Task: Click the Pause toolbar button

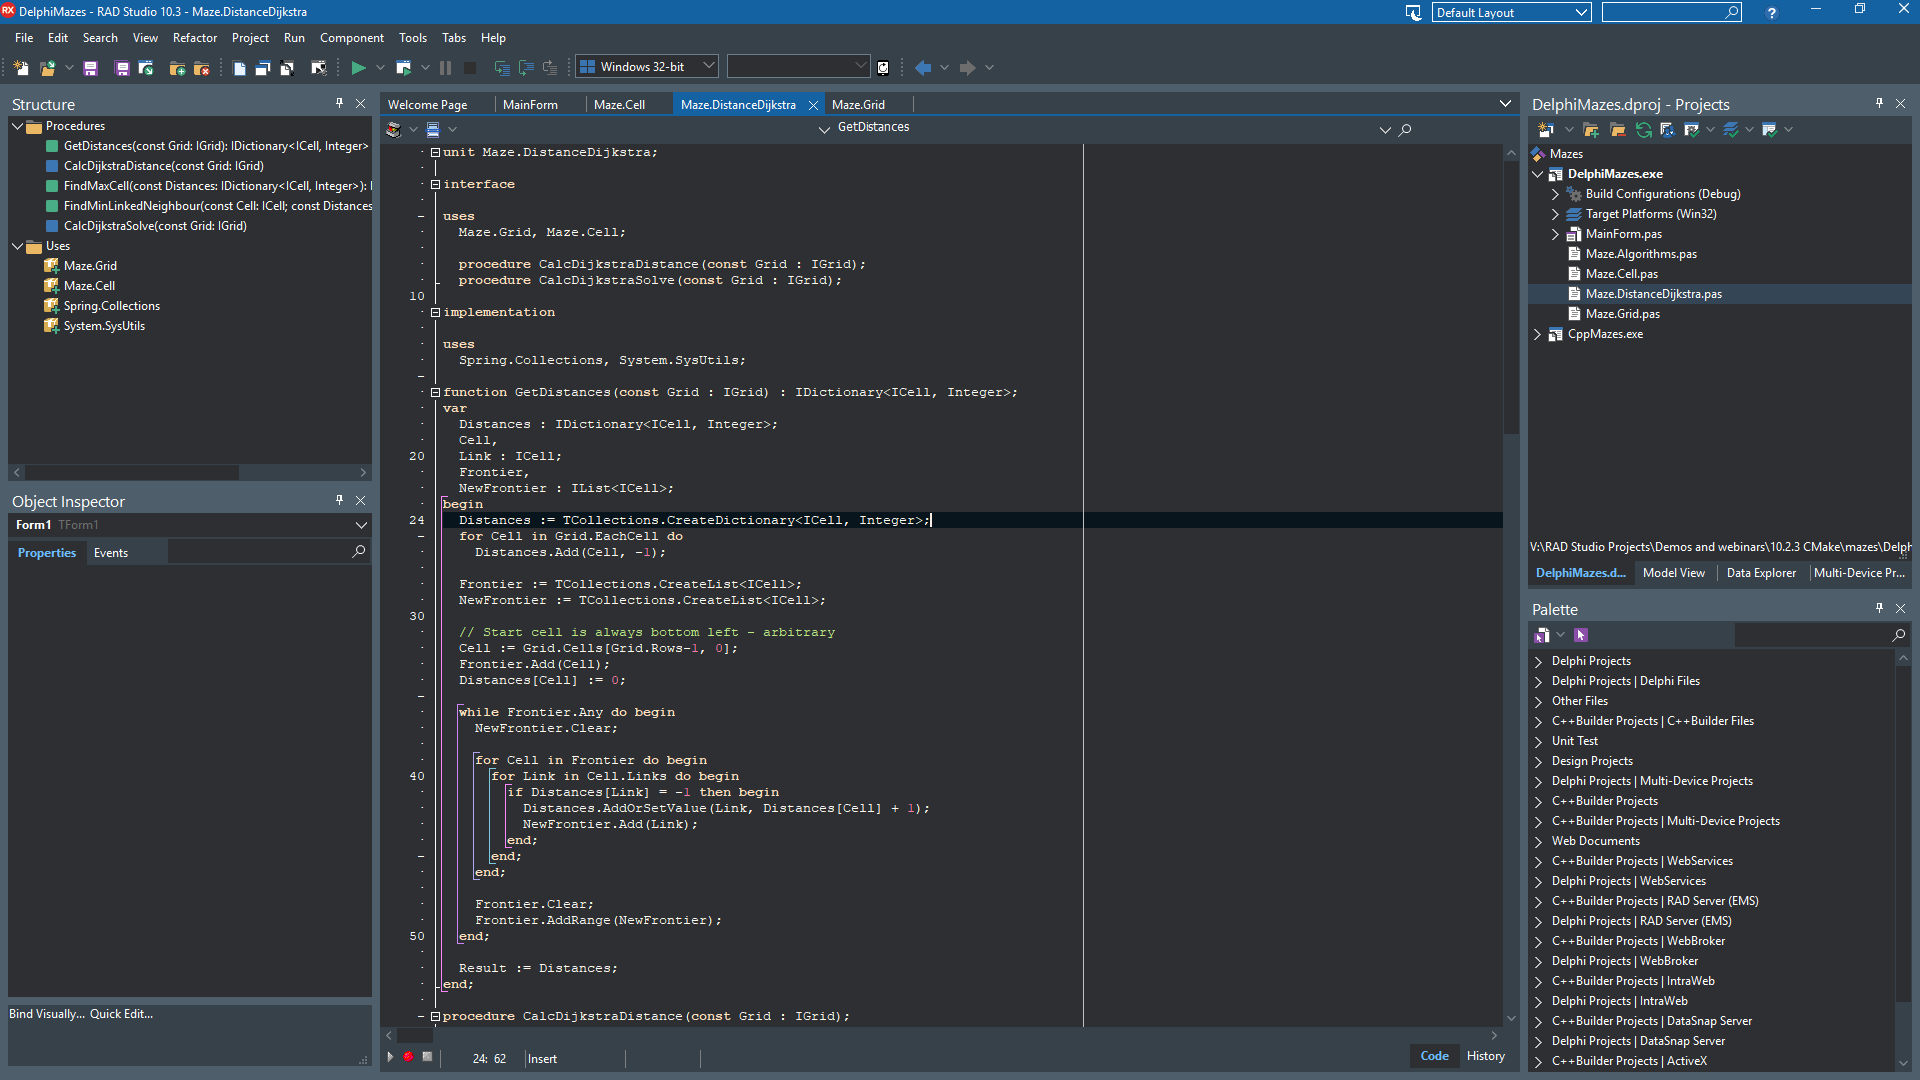Action: 445,68
